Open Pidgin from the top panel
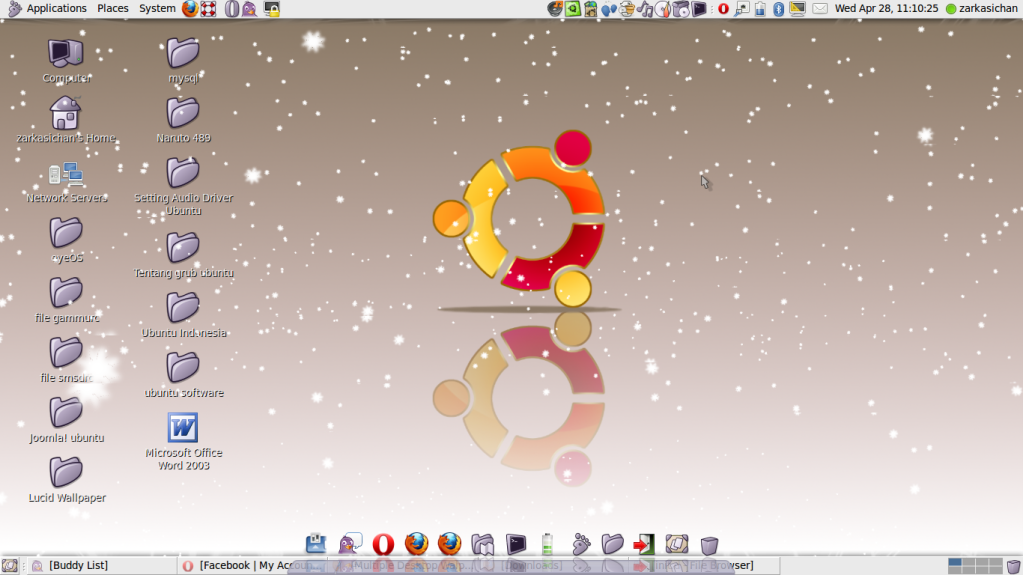 [x=249, y=8]
